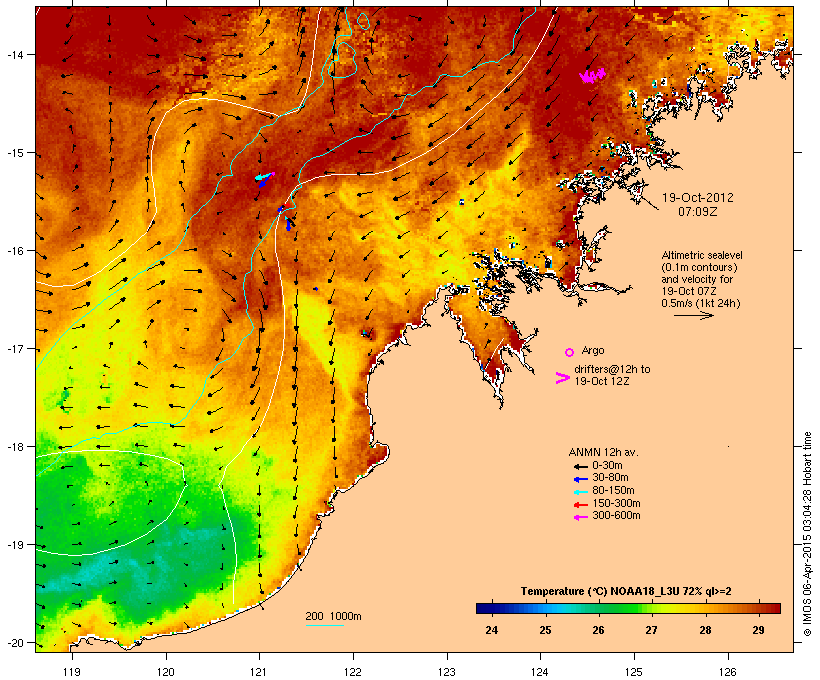Click the latitude label -17
820x680 pixels.
click(x=15, y=348)
